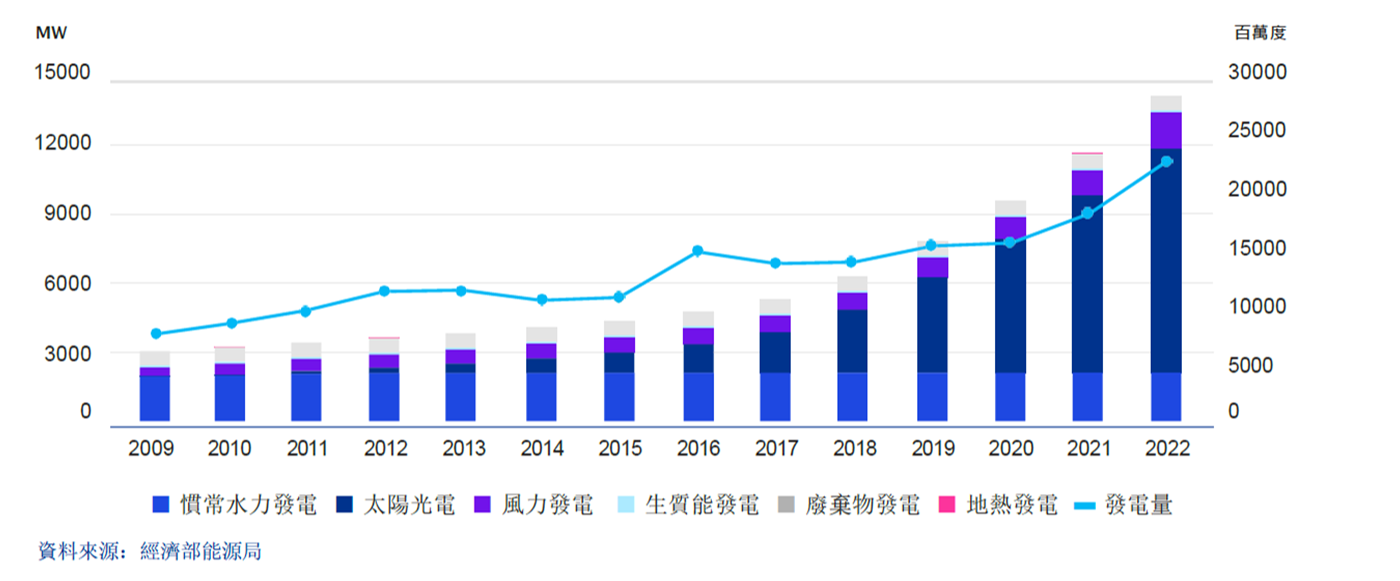Click the 資料來源 經濟部能源局 source text
The image size is (1400, 581).
point(150,551)
